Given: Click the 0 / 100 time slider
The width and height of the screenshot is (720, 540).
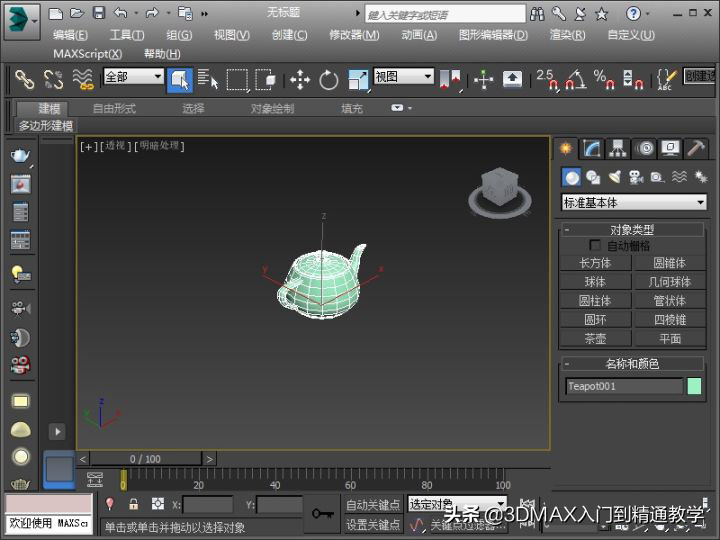Looking at the screenshot, I should click(x=146, y=459).
